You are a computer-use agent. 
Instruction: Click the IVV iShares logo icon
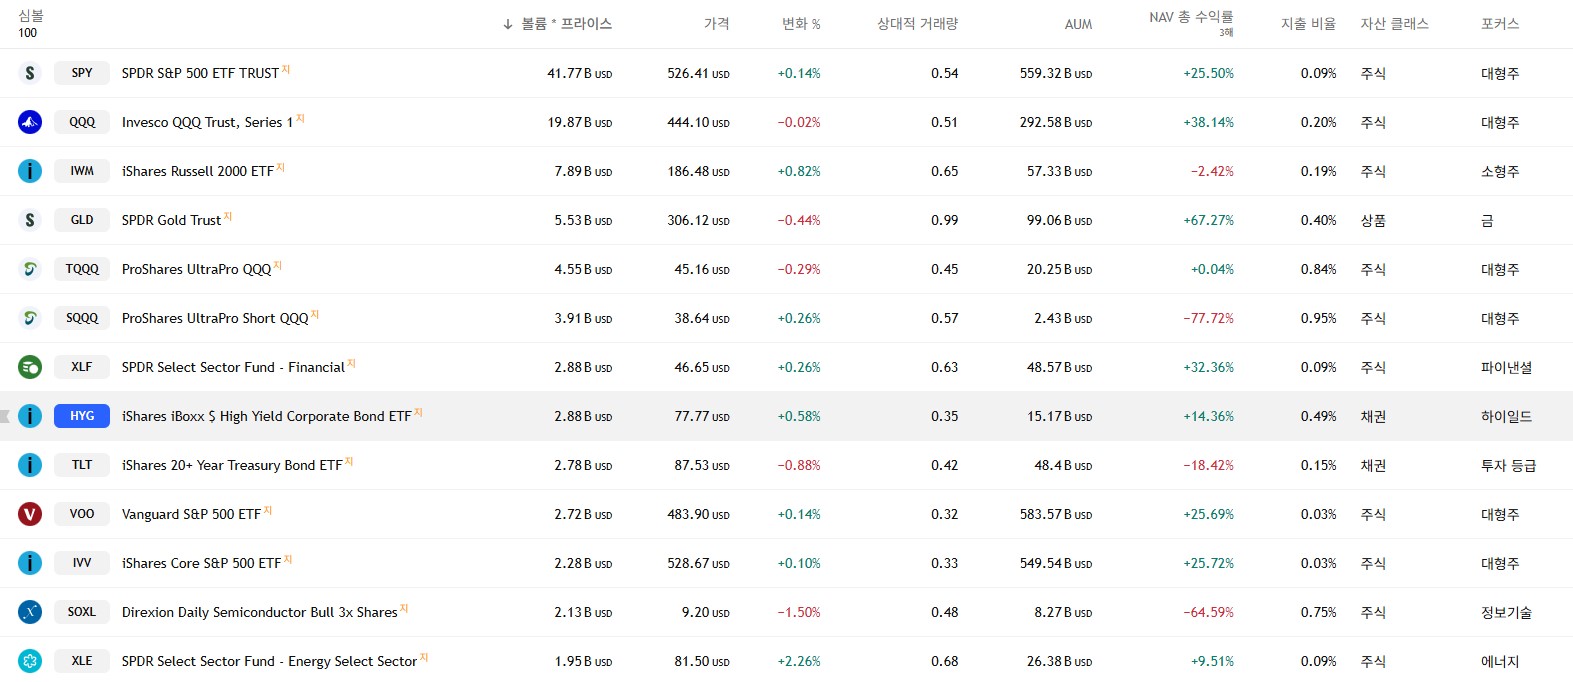(30, 563)
